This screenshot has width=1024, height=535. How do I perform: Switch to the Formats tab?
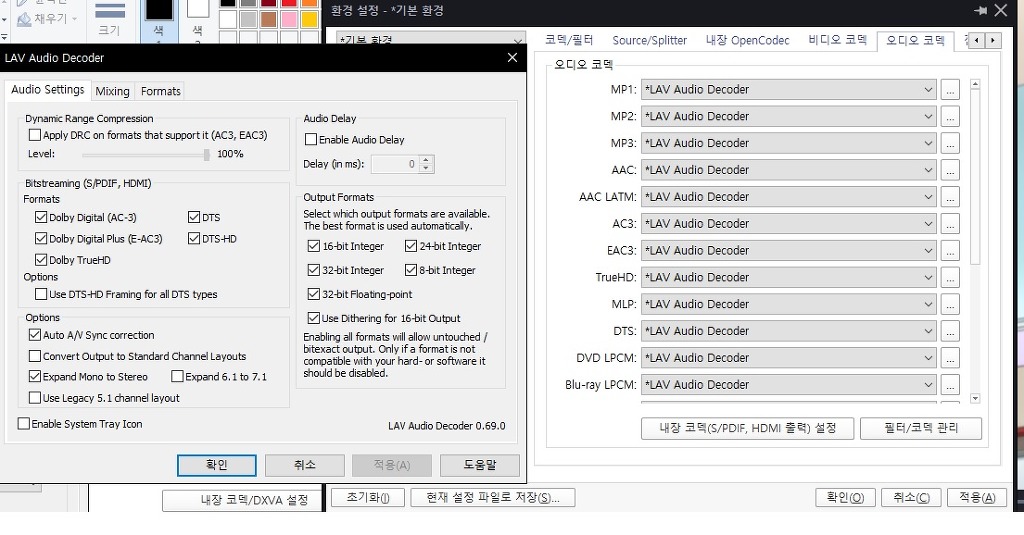pyautogui.click(x=160, y=91)
